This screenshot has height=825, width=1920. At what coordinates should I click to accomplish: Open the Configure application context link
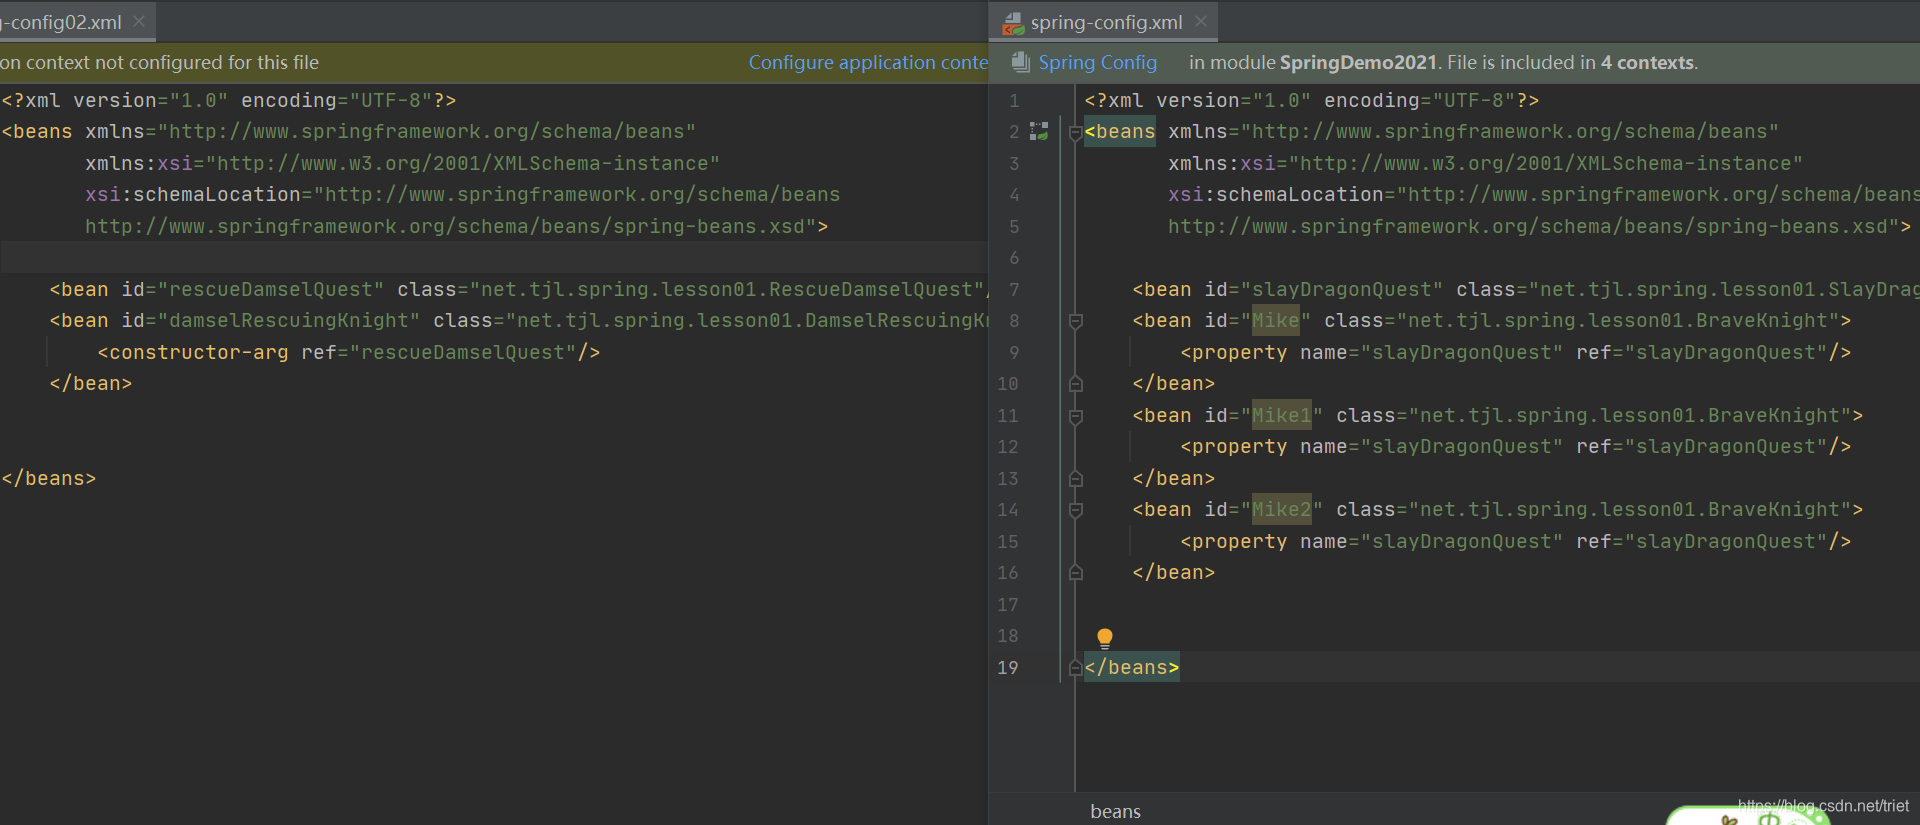click(868, 62)
